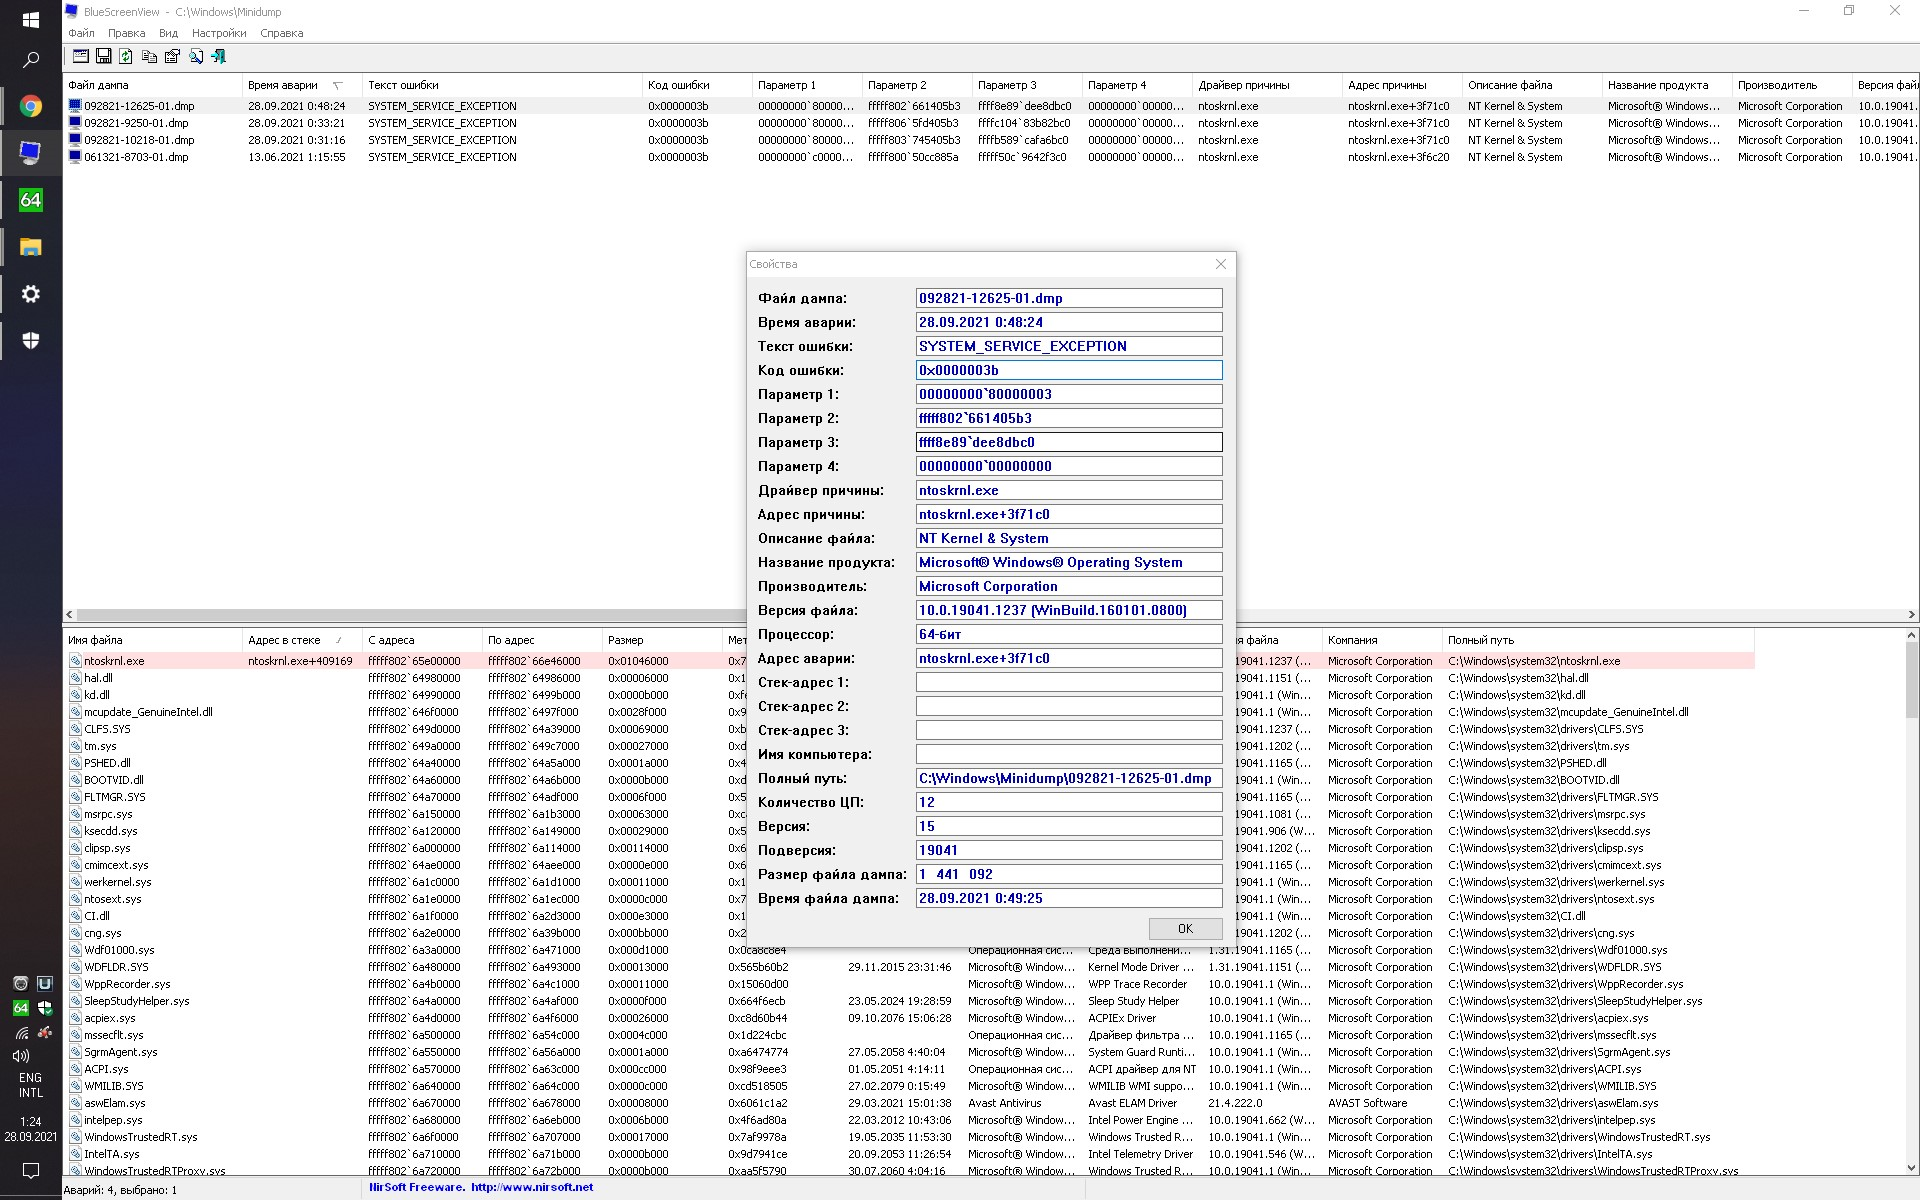This screenshot has height=1200, width=1920.
Task: Refresh the crash list via toolbar icon
Action: pyautogui.click(x=126, y=57)
